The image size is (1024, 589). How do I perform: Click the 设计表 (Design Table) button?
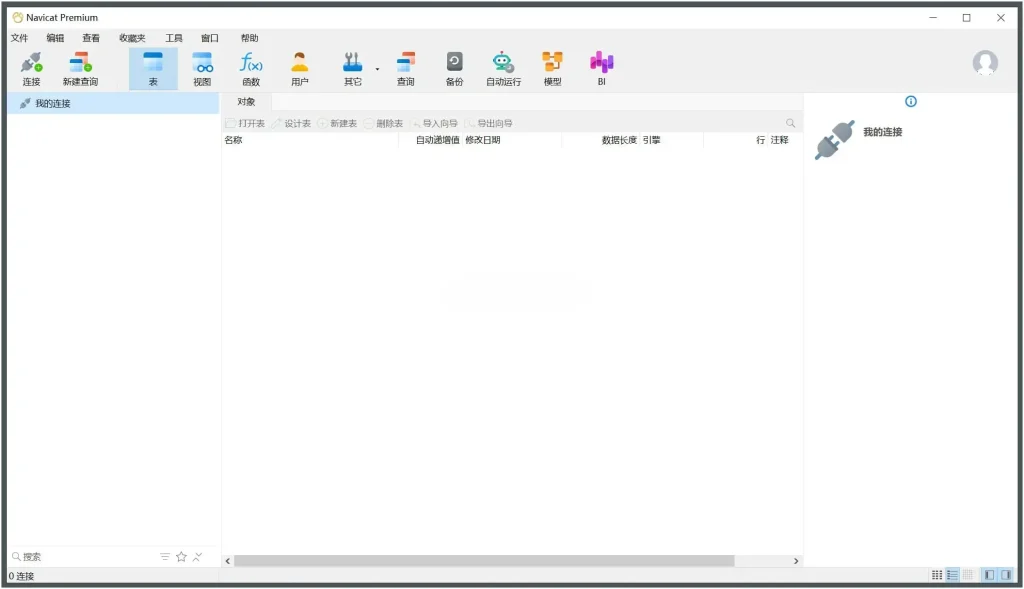[291, 123]
